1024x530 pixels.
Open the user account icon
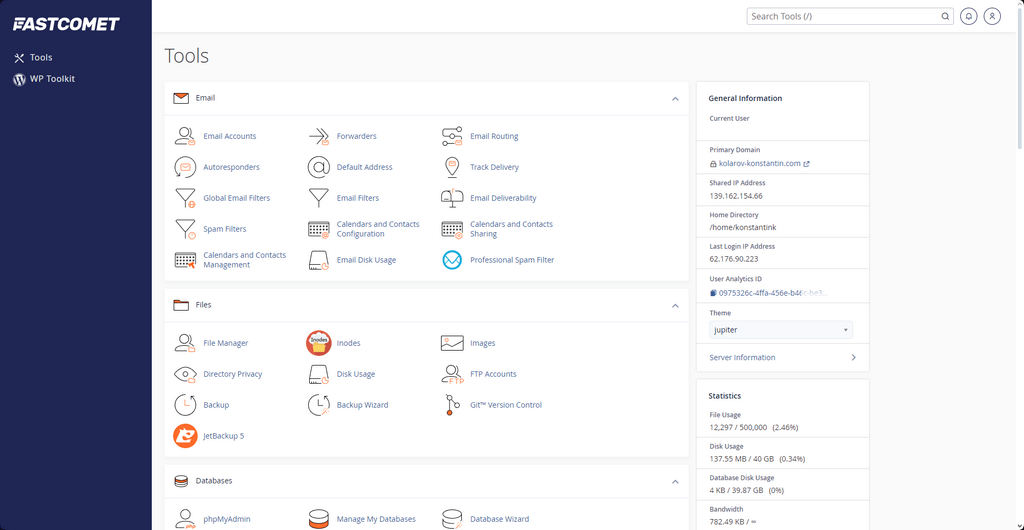pyautogui.click(x=992, y=16)
